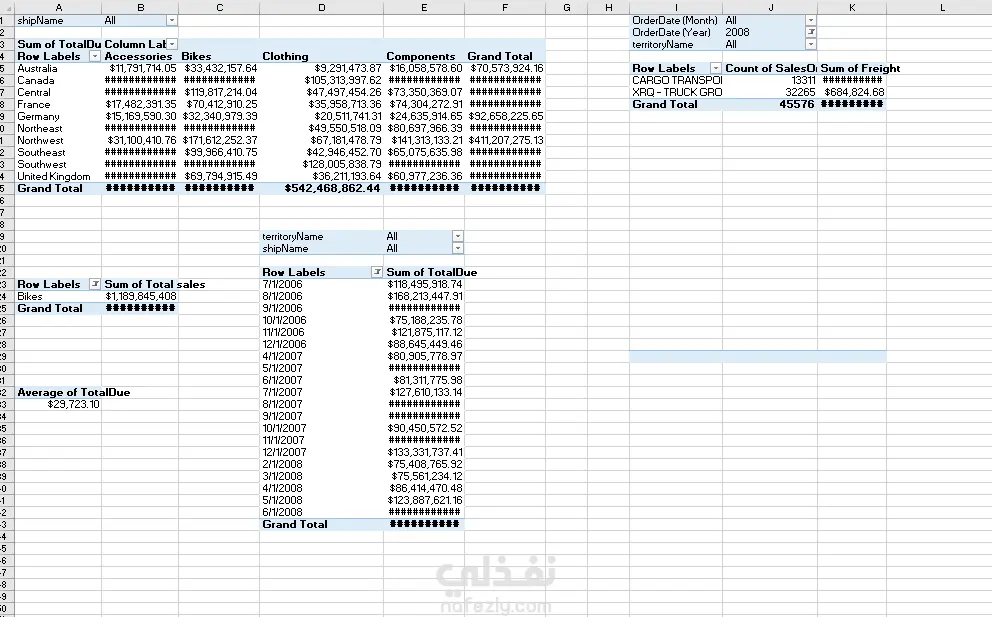Select column C header
Screen dimensions: 992x617
220,8
